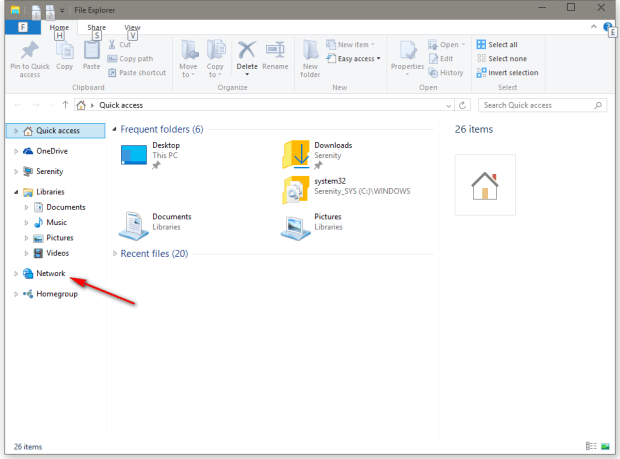
Task: Open Properties from the ribbon
Action: (x=407, y=57)
